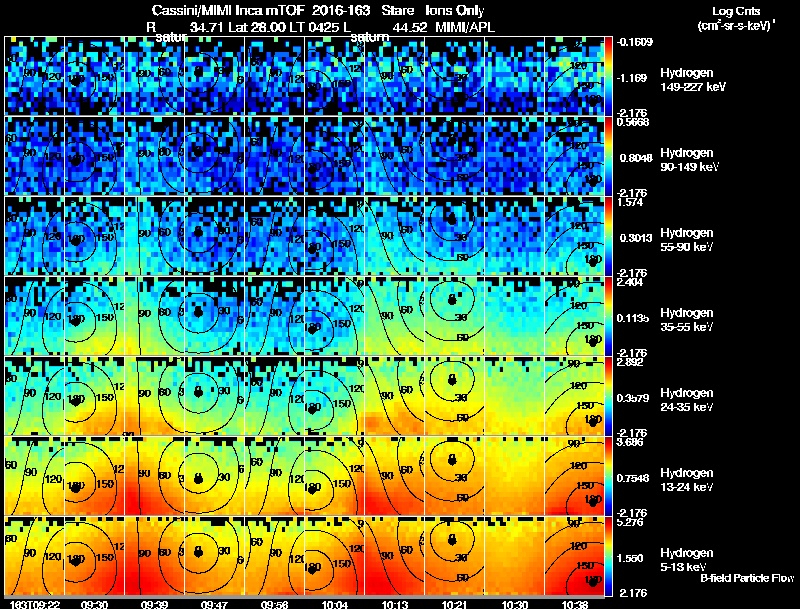800x609 pixels.
Task: Select the 'Hydrogen 24-35 keV' row label
Action: coord(687,400)
